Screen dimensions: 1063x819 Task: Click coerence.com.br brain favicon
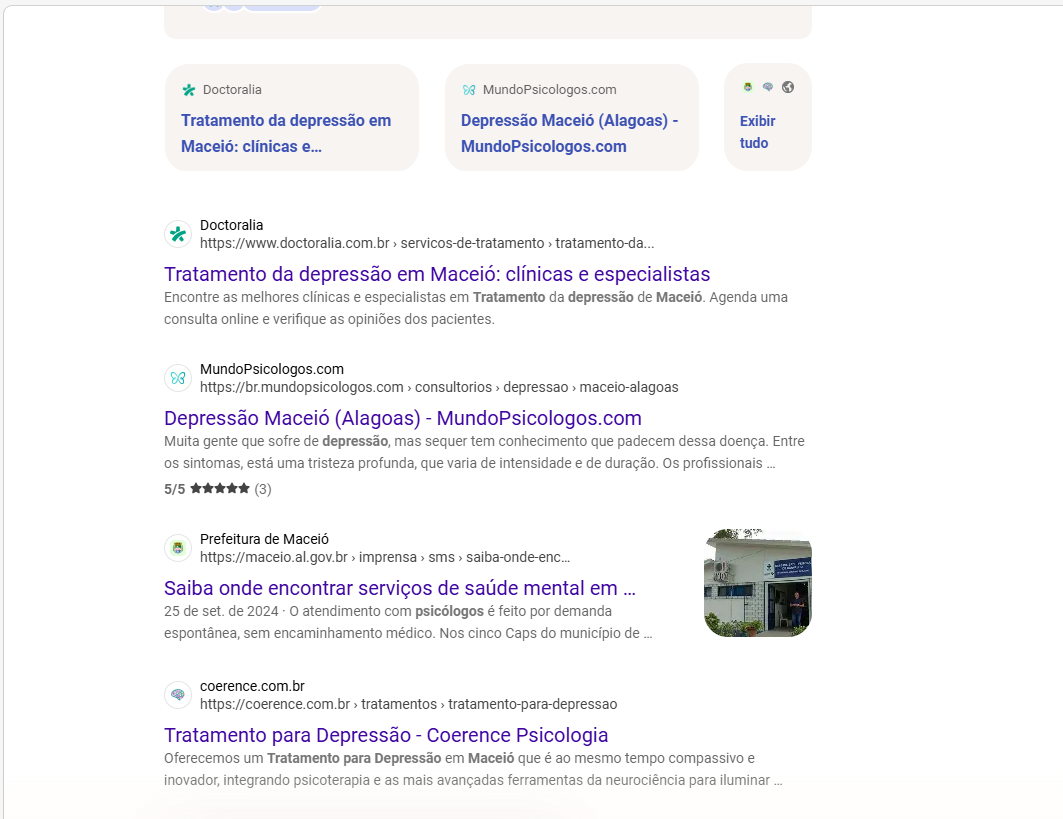point(178,695)
